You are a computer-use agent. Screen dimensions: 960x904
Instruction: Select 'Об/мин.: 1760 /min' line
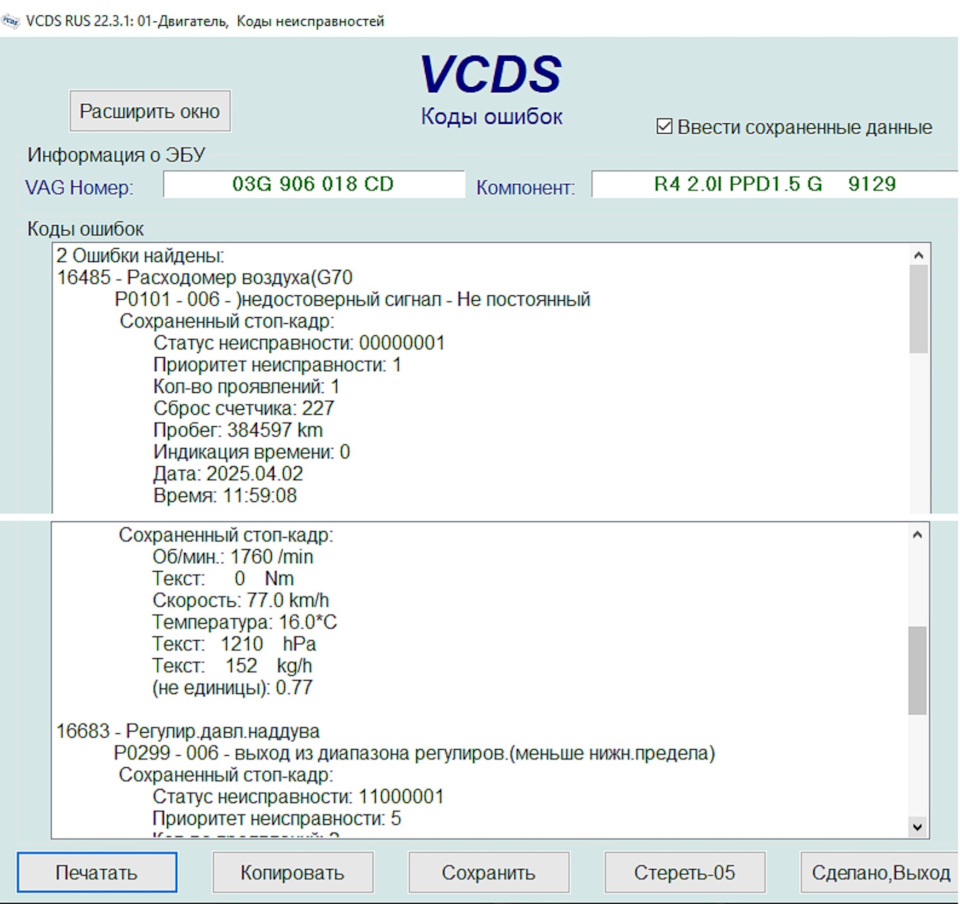point(233,557)
